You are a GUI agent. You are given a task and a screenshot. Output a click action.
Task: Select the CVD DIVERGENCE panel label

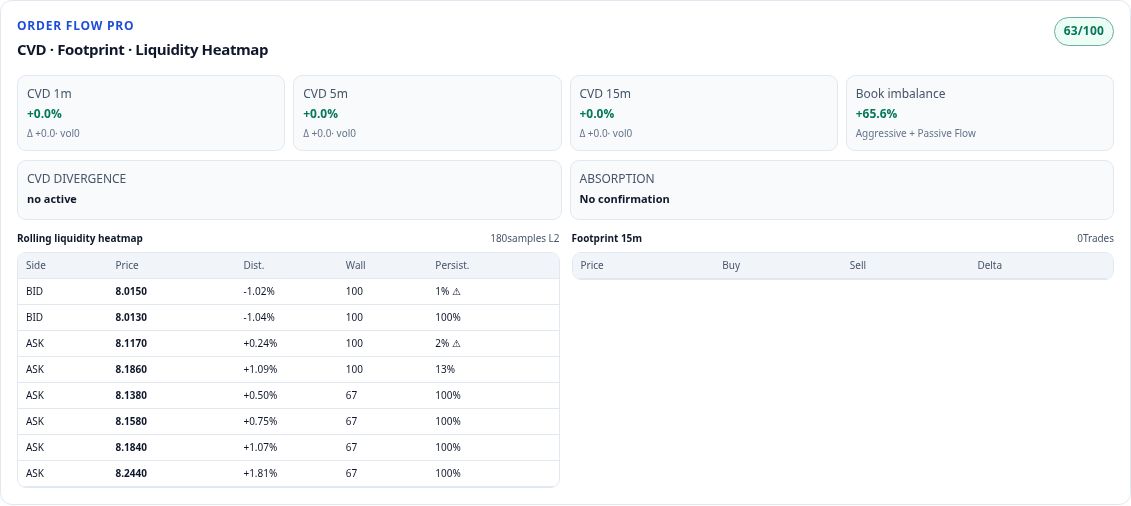[x=76, y=179]
